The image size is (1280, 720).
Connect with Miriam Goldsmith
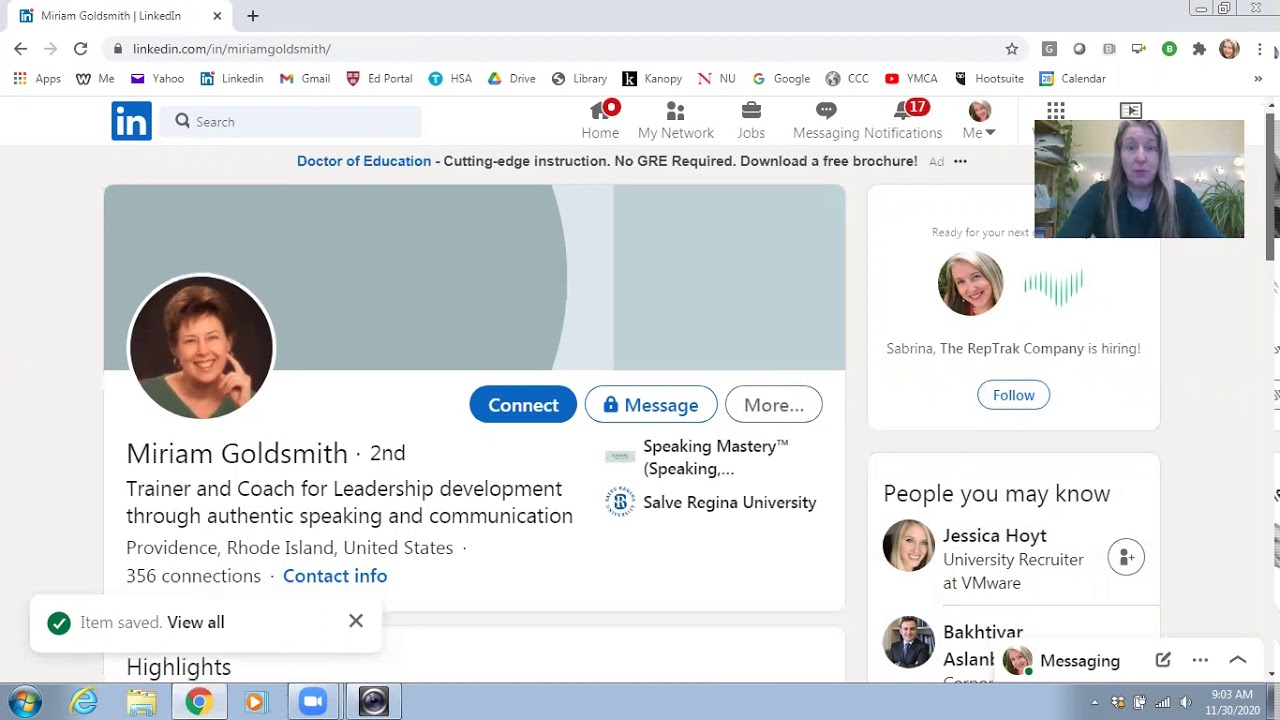tap(523, 404)
